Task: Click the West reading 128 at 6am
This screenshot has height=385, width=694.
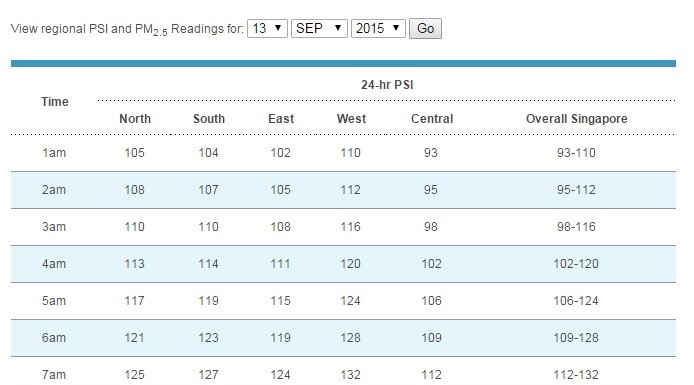Action: [351, 338]
